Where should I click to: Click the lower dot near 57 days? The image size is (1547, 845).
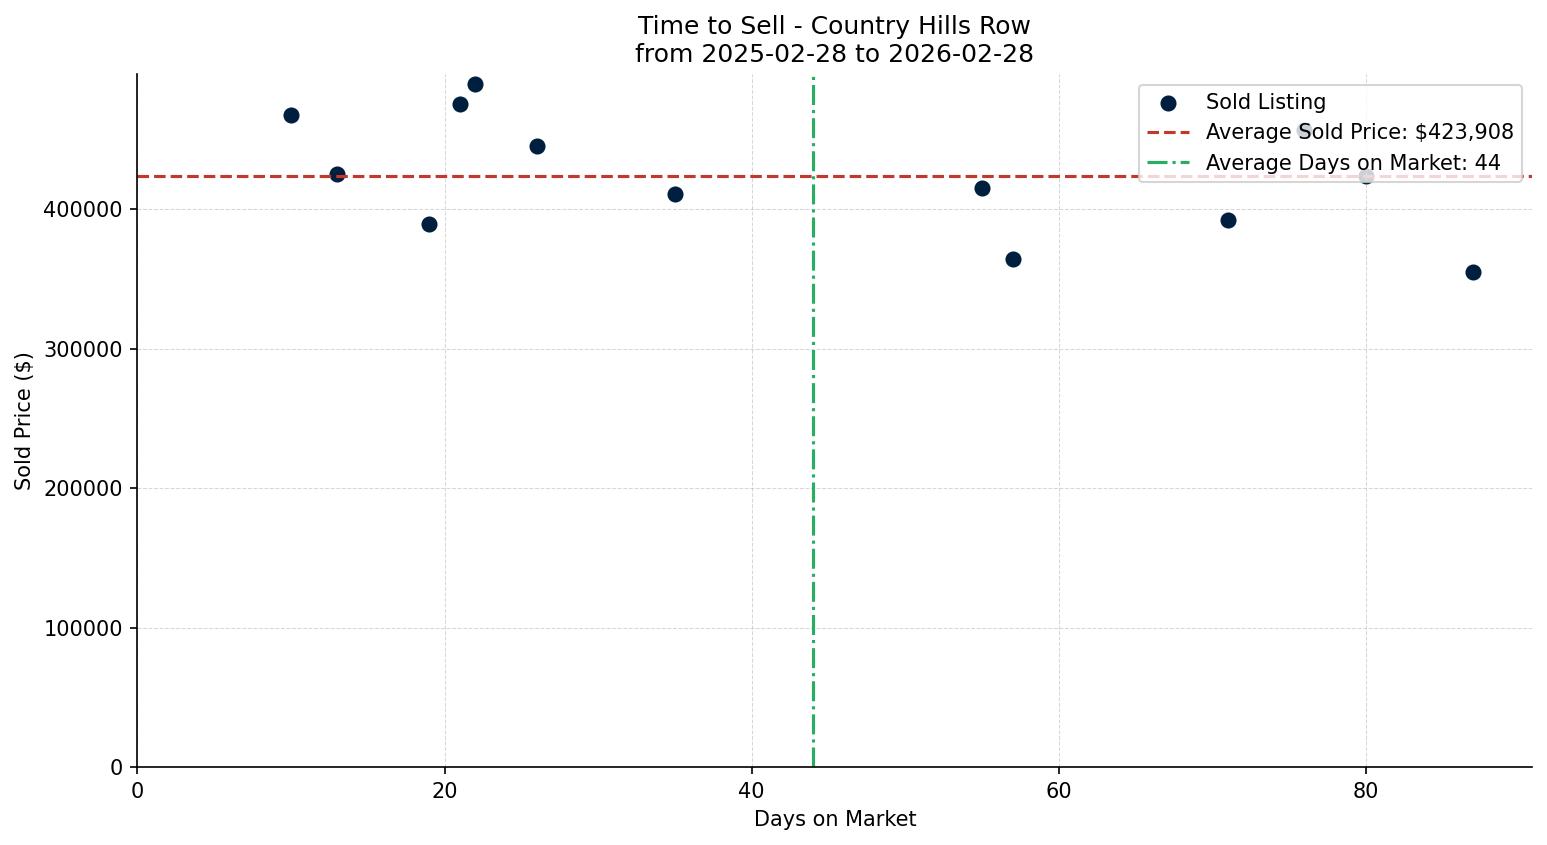1013,259
